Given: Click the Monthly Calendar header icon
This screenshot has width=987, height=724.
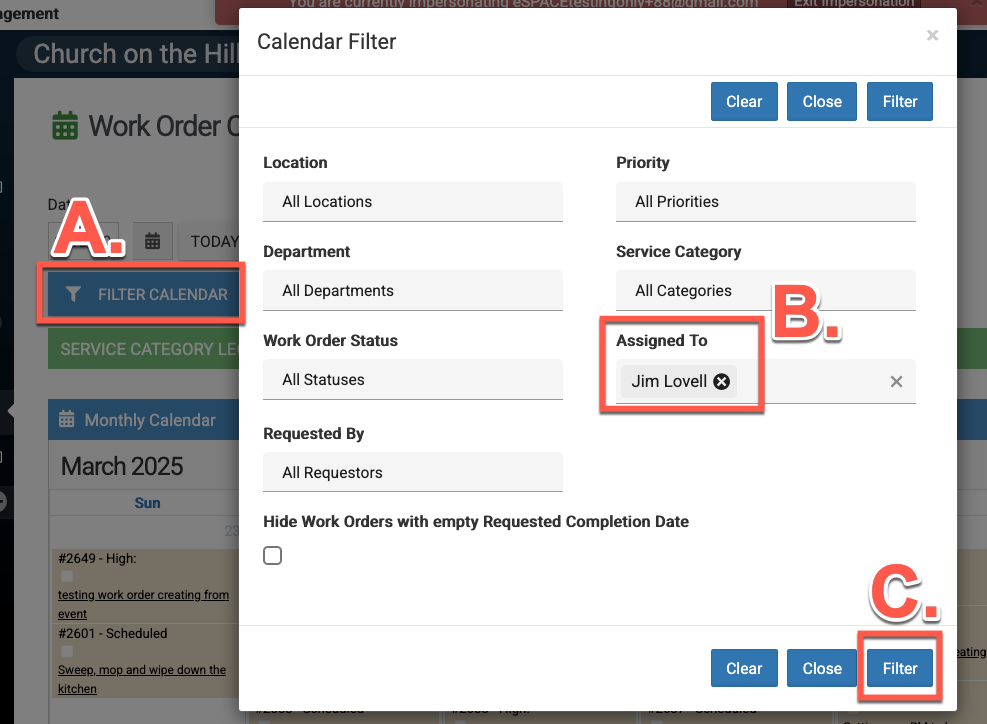Looking at the screenshot, I should tap(67, 420).
